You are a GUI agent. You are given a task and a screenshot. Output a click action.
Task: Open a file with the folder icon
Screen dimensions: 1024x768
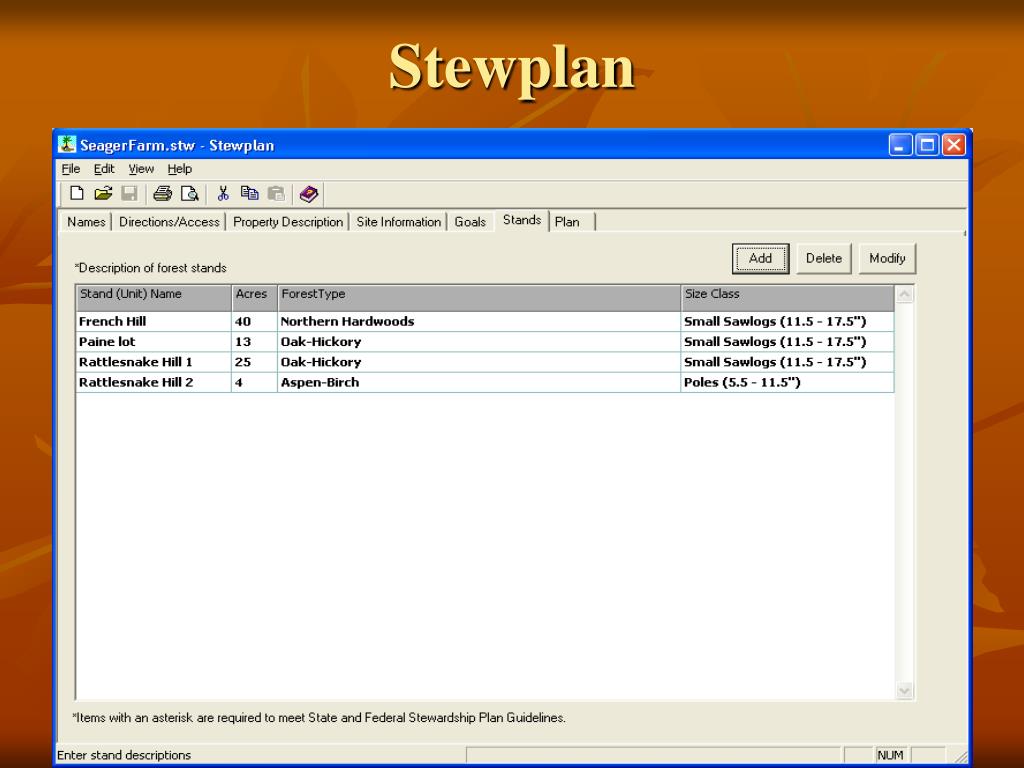(x=103, y=193)
